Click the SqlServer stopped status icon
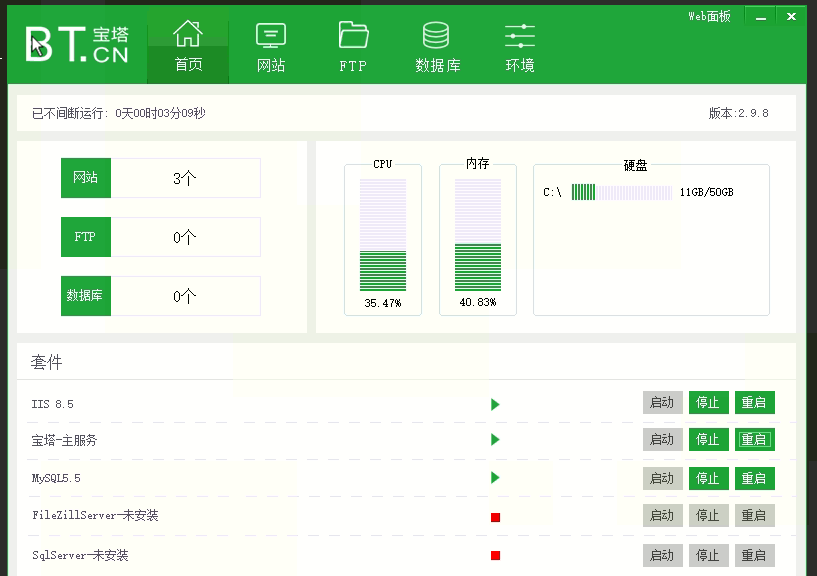Viewport: 817px width, 576px height. click(496, 556)
